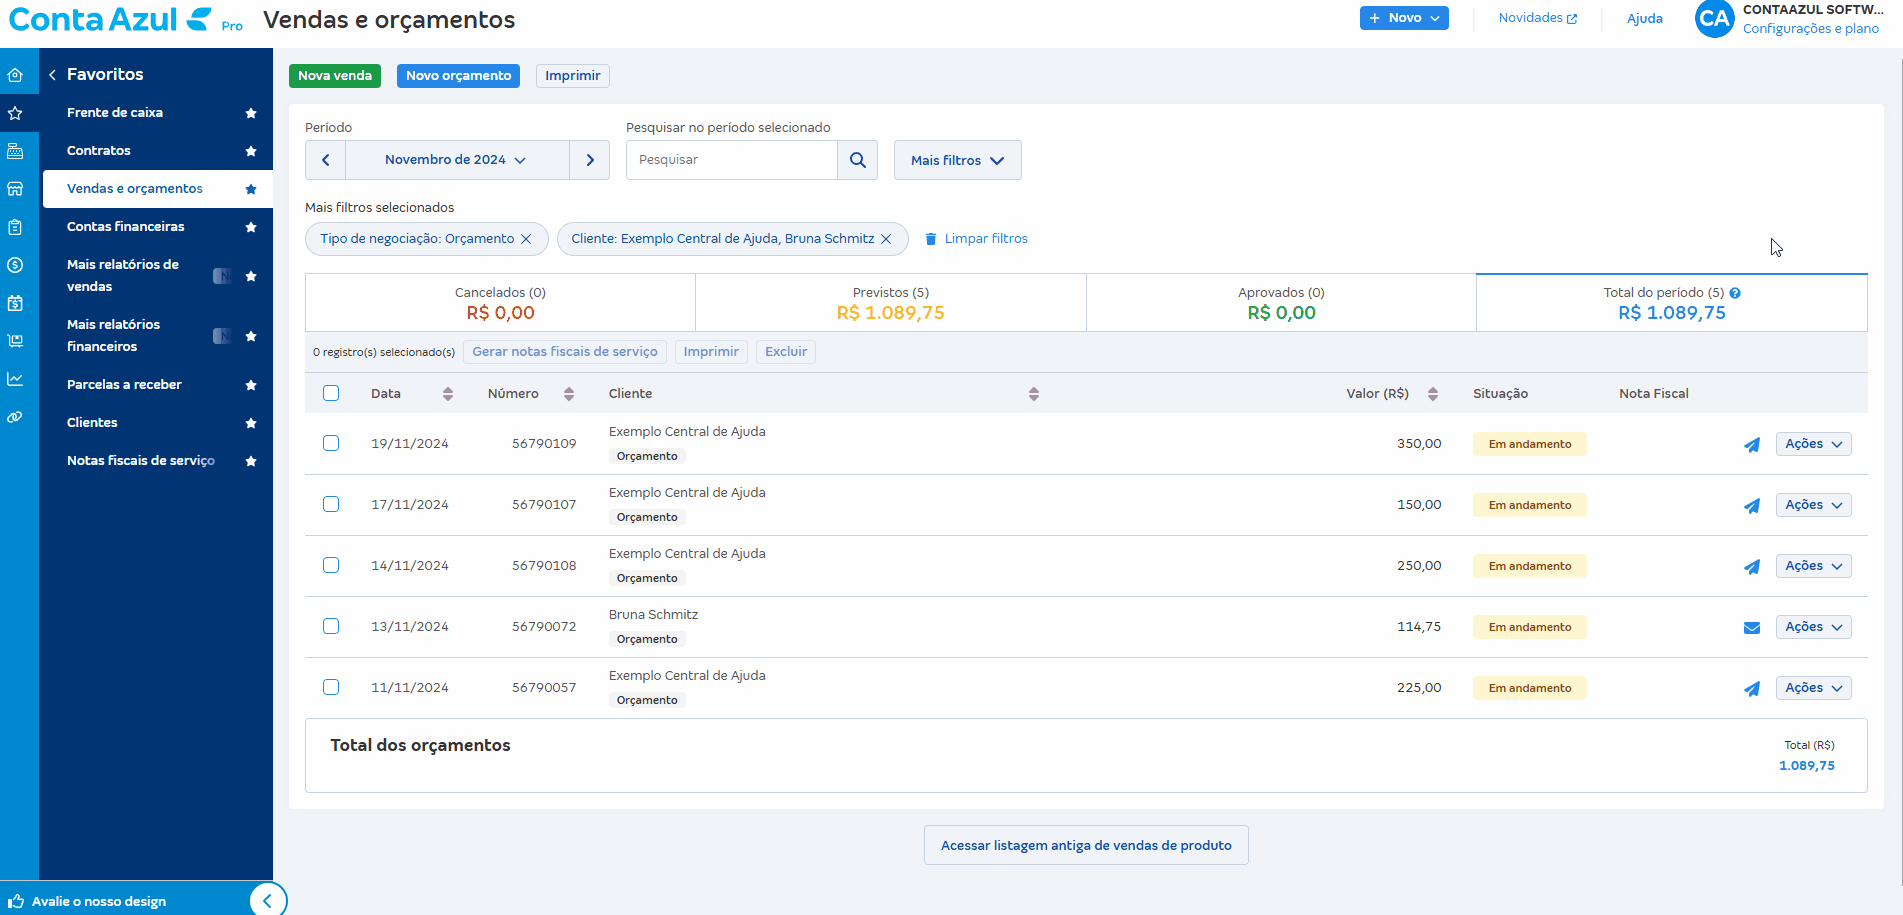Screen dimensions: 1903x915
Task: Click the green Nova venda button
Action: [x=334, y=76]
